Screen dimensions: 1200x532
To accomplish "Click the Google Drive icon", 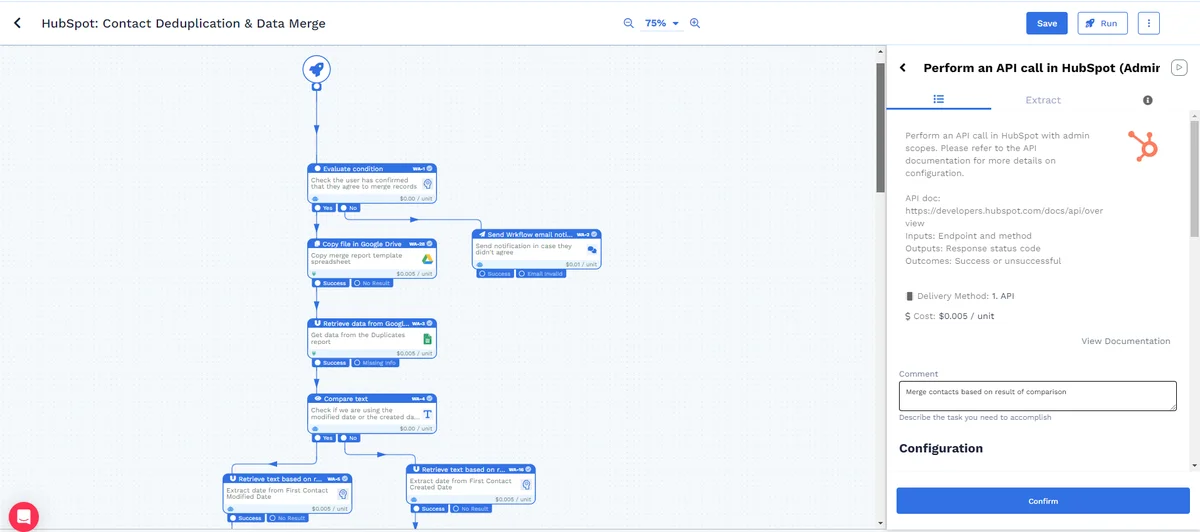I will tap(427, 259).
